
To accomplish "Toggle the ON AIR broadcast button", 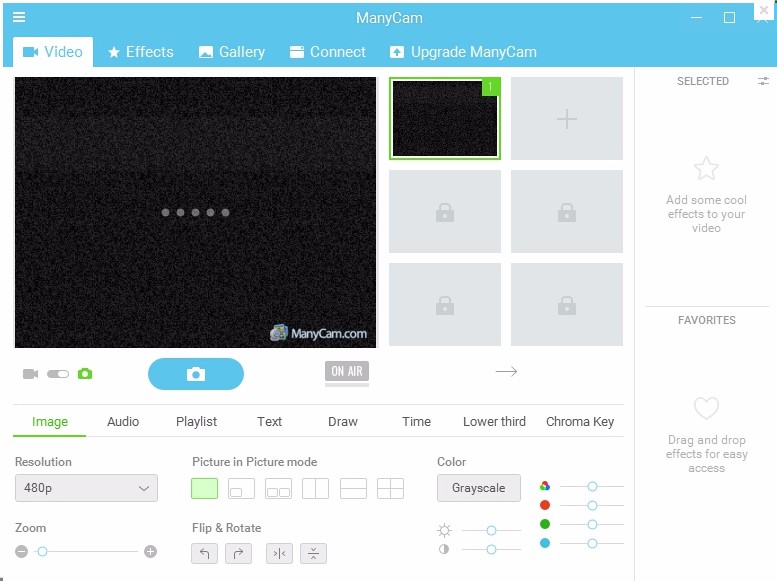I will tap(347, 371).
